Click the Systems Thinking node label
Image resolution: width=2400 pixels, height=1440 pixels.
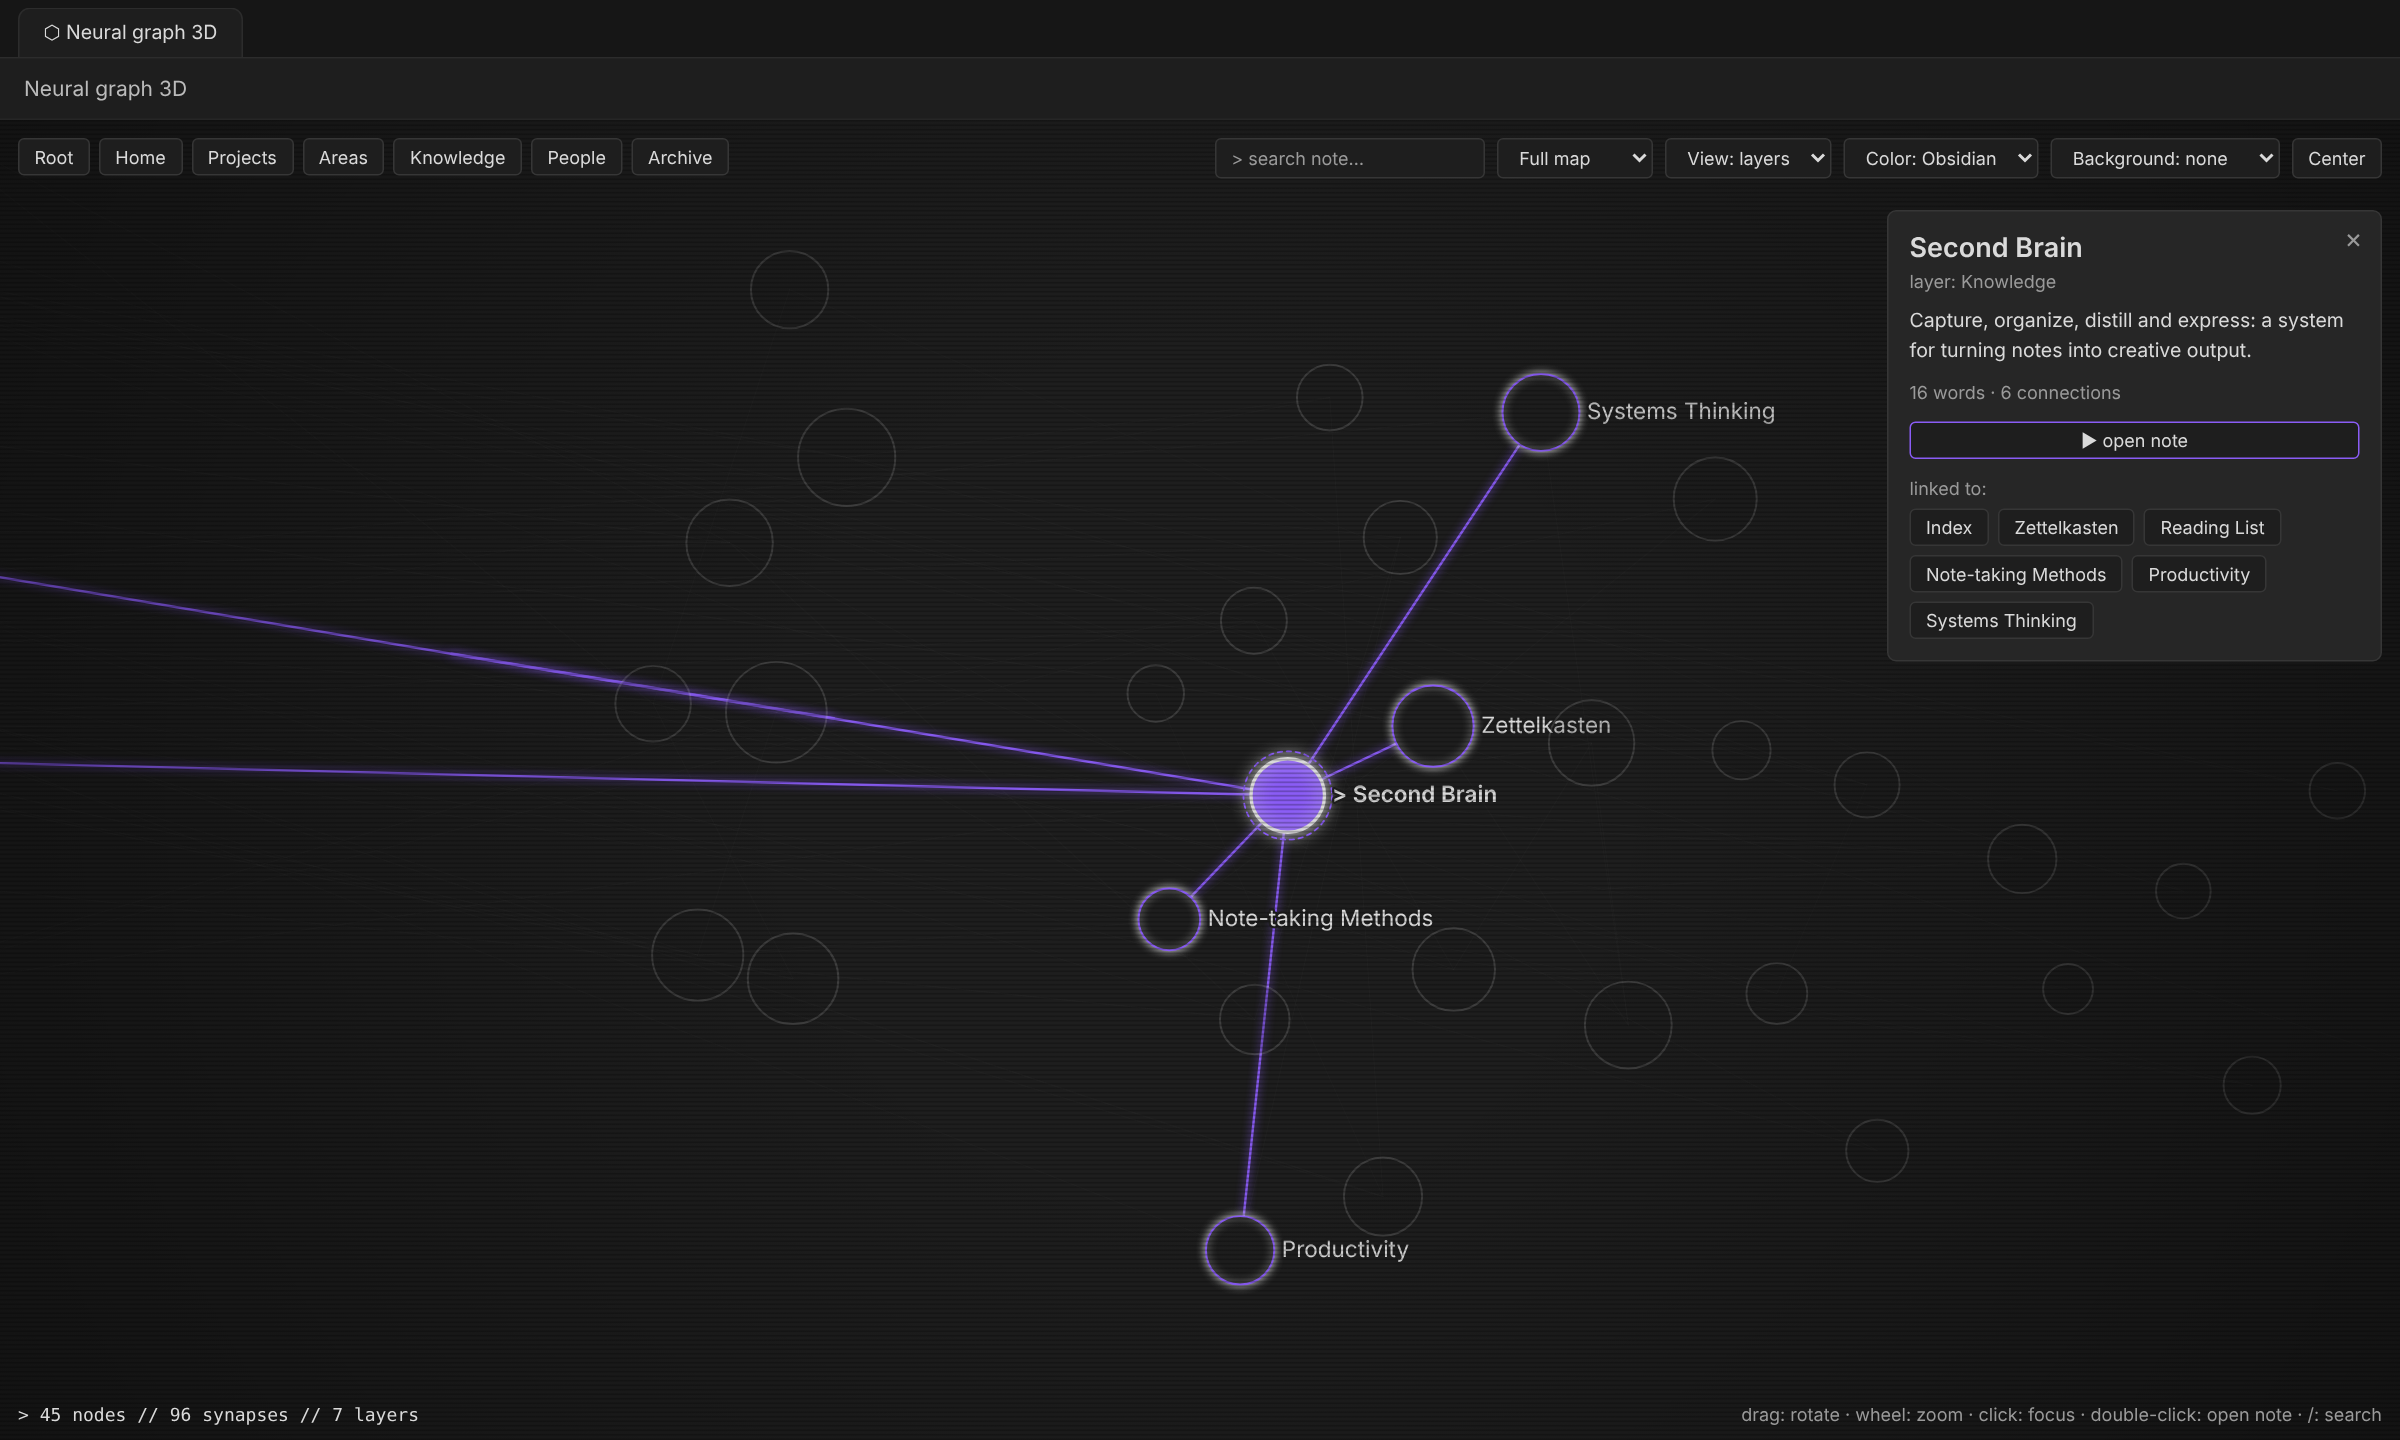[1681, 411]
